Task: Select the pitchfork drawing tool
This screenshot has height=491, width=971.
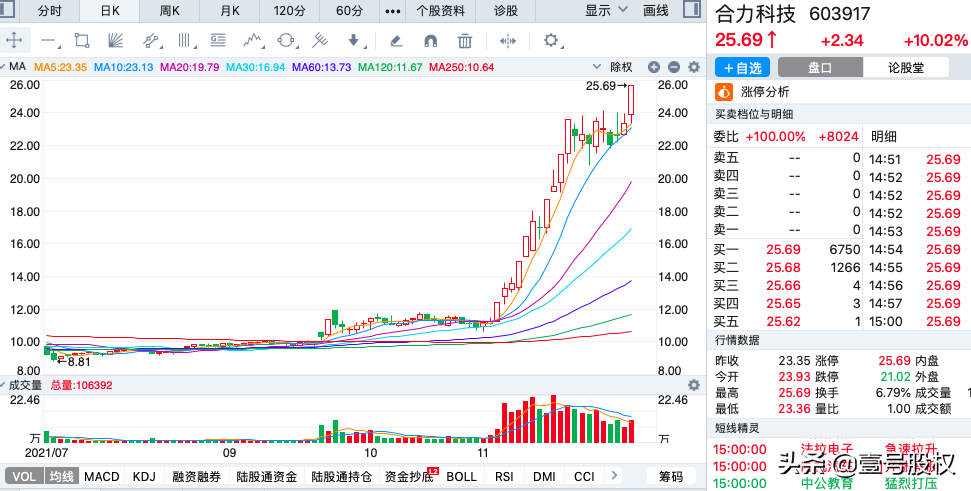Action: 320,41
